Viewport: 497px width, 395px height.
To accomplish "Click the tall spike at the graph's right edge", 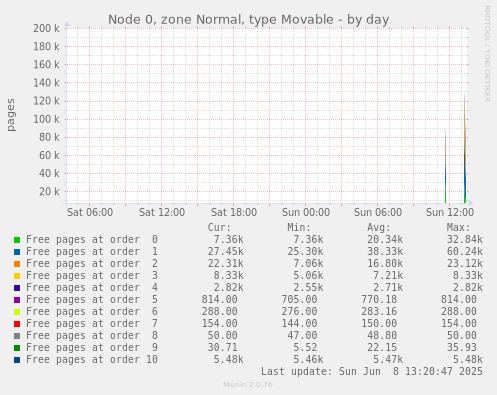I will [x=465, y=147].
